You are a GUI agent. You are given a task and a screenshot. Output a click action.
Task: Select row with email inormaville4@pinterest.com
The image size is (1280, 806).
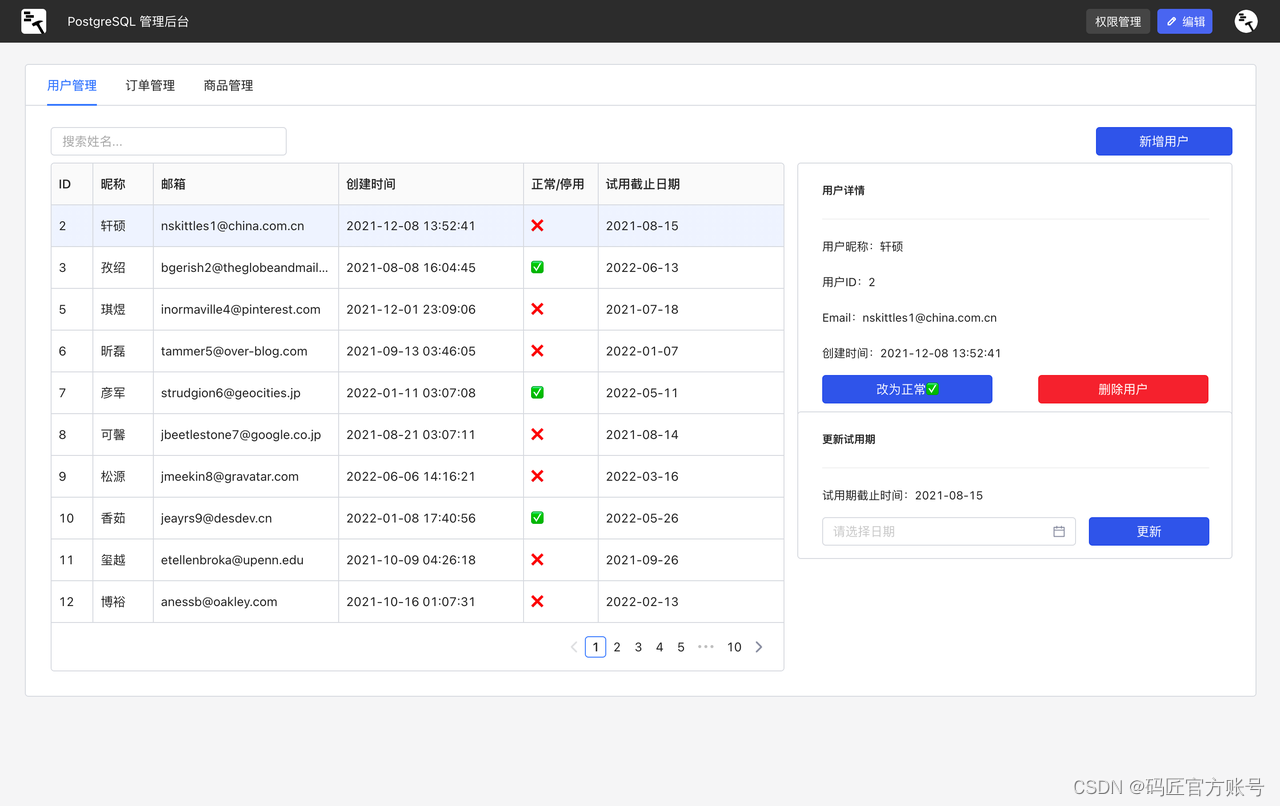(418, 309)
